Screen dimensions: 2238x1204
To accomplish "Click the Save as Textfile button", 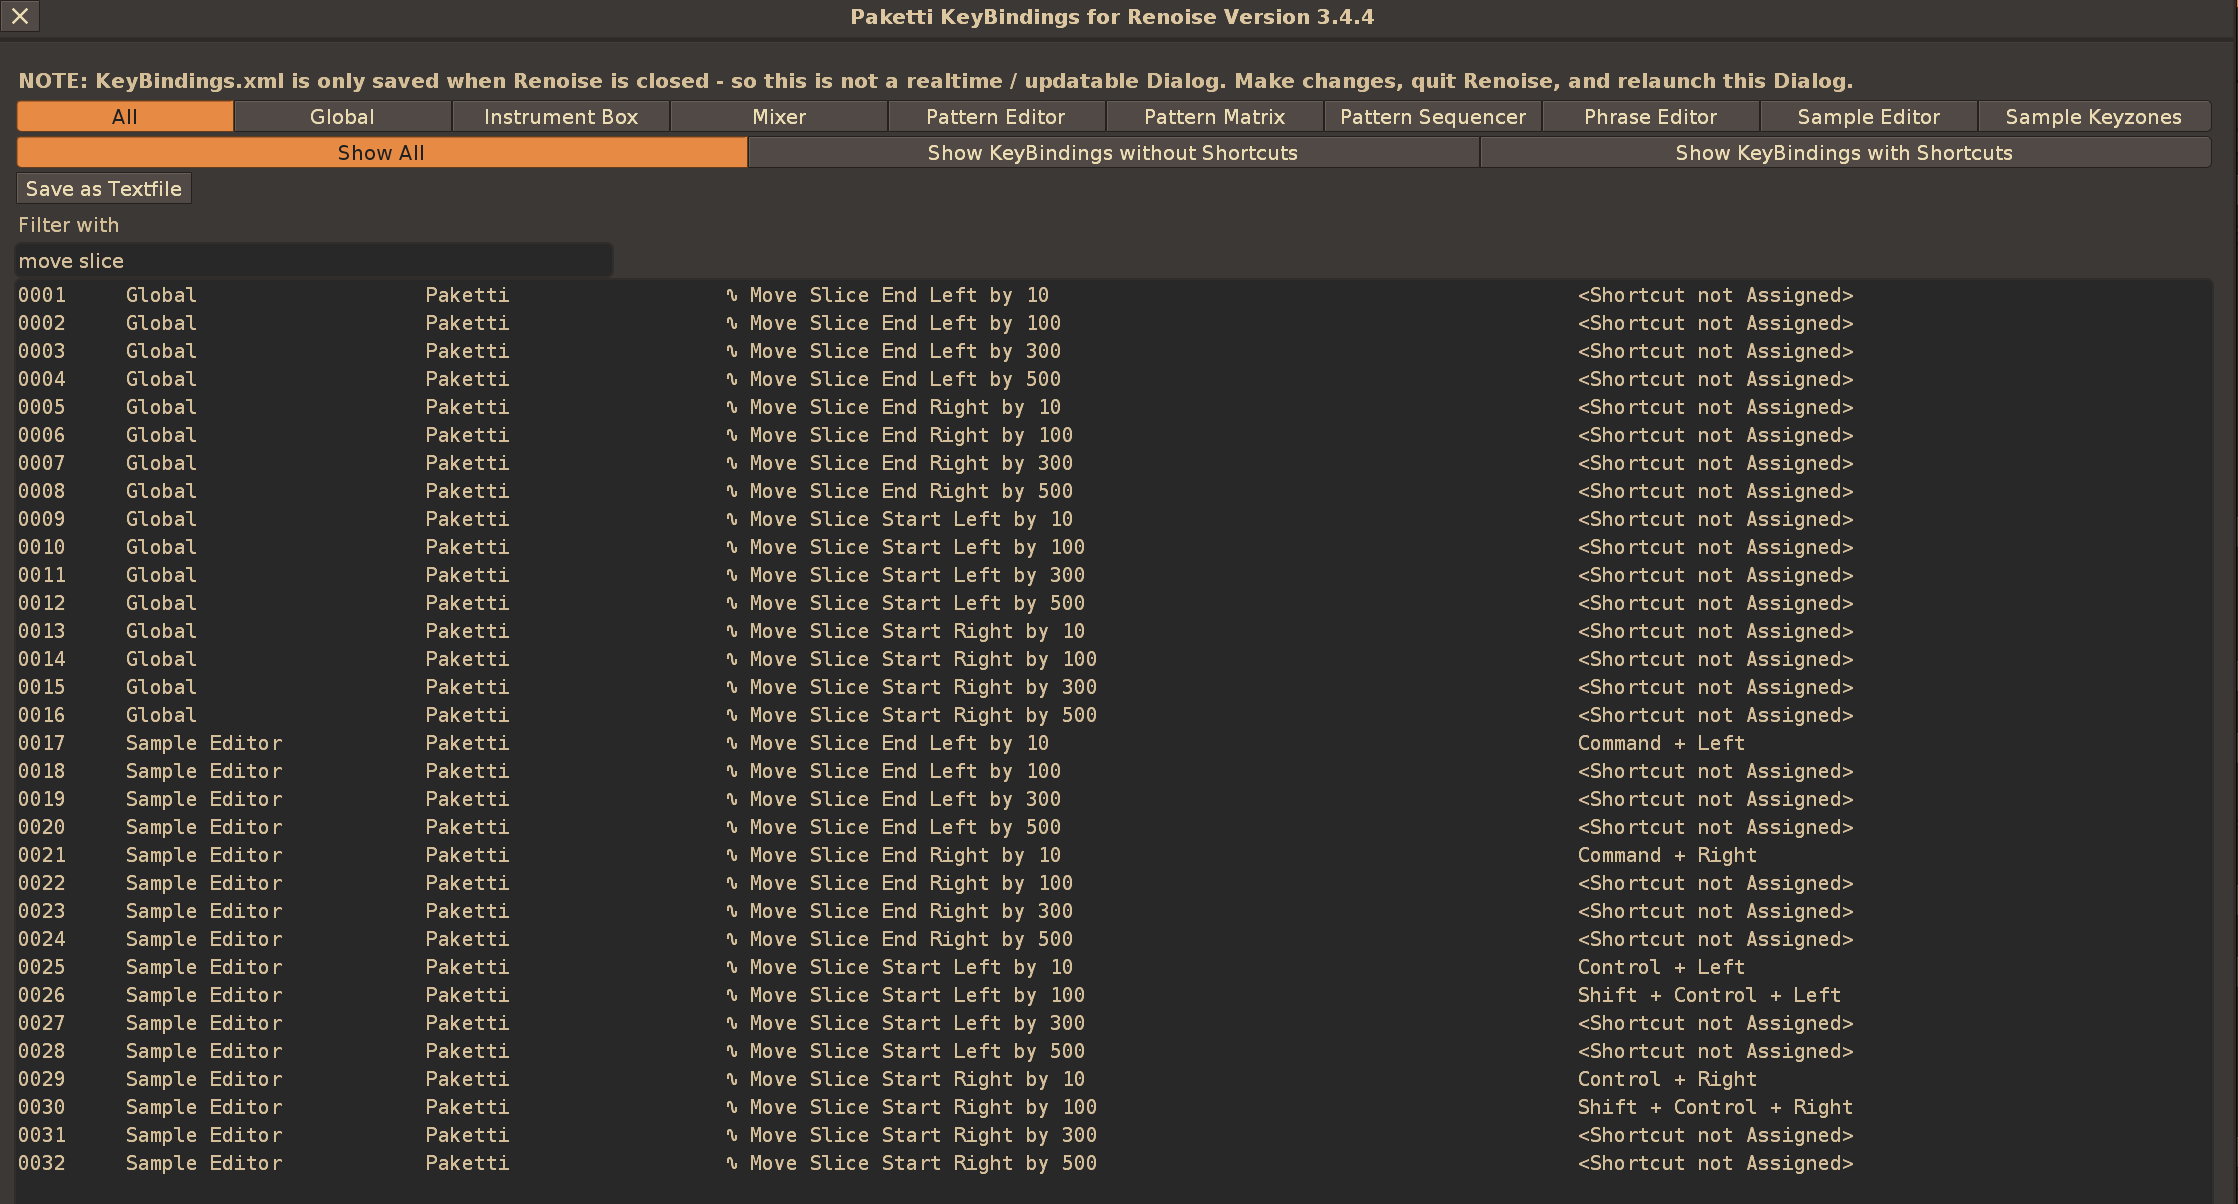I will tap(104, 189).
